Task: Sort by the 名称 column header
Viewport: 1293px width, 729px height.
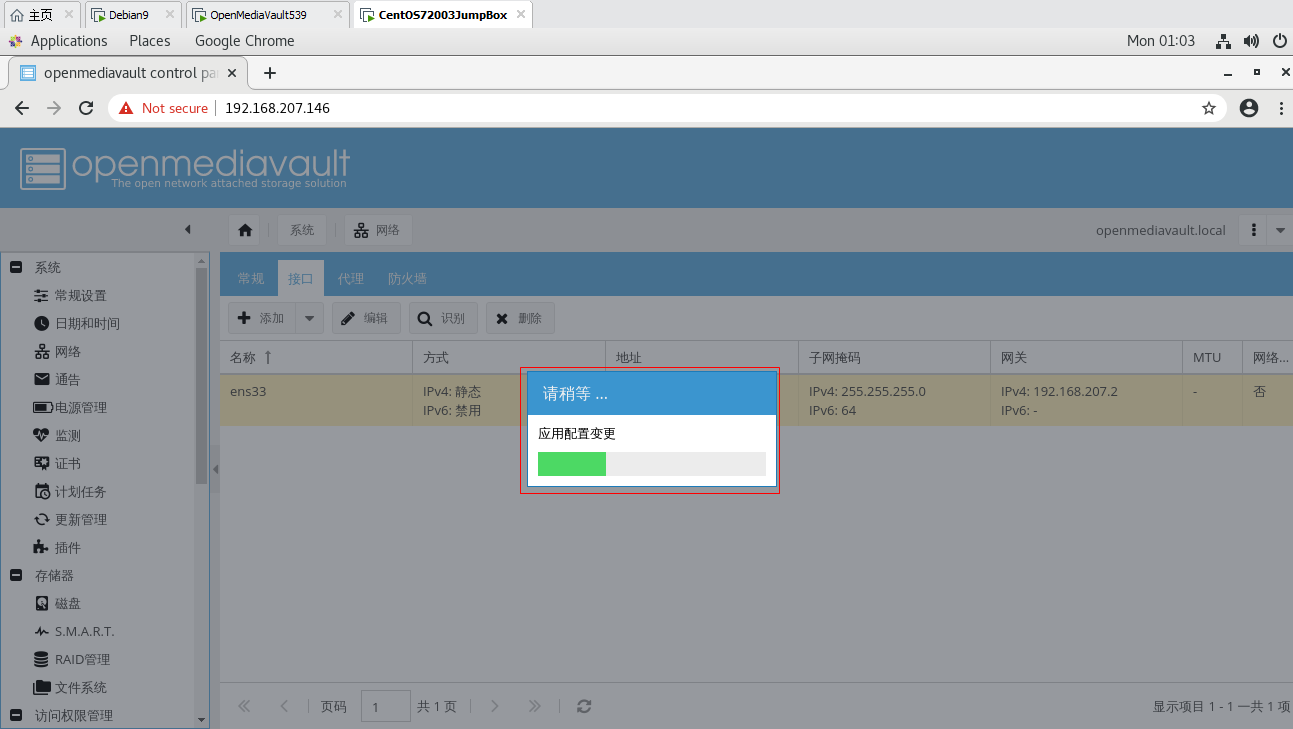Action: (316, 357)
